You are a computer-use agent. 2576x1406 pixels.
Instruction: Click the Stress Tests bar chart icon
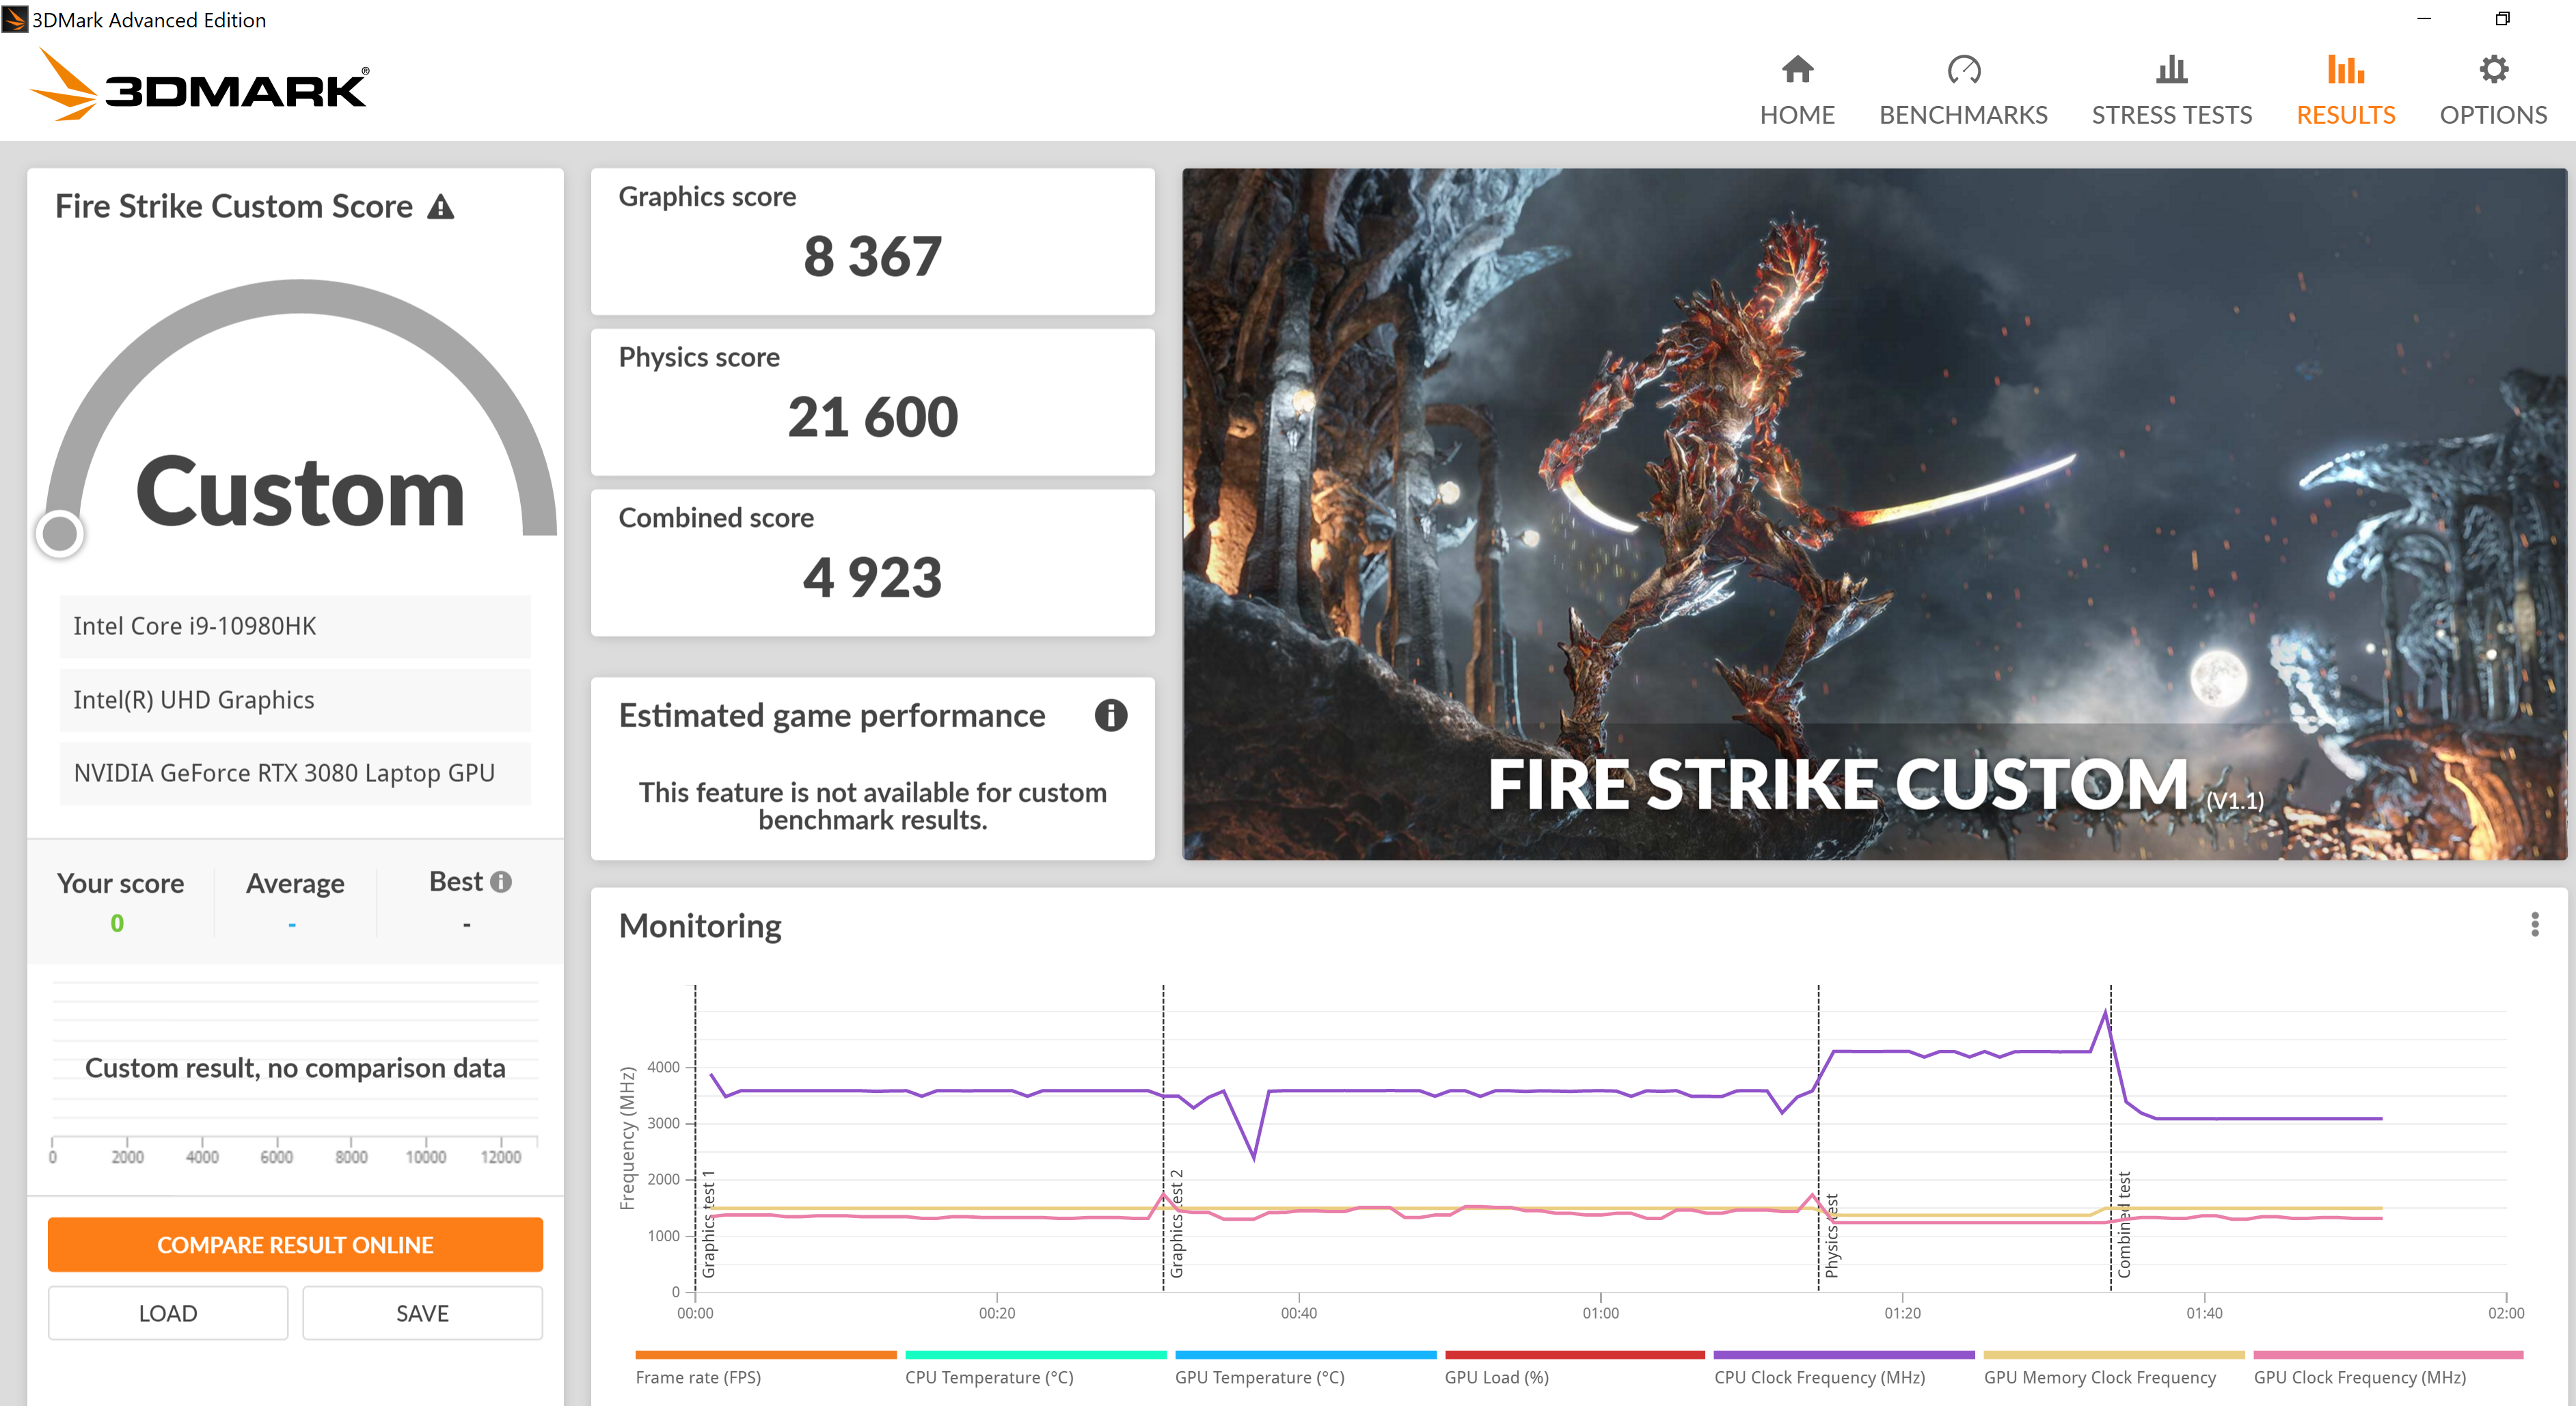(x=2171, y=69)
